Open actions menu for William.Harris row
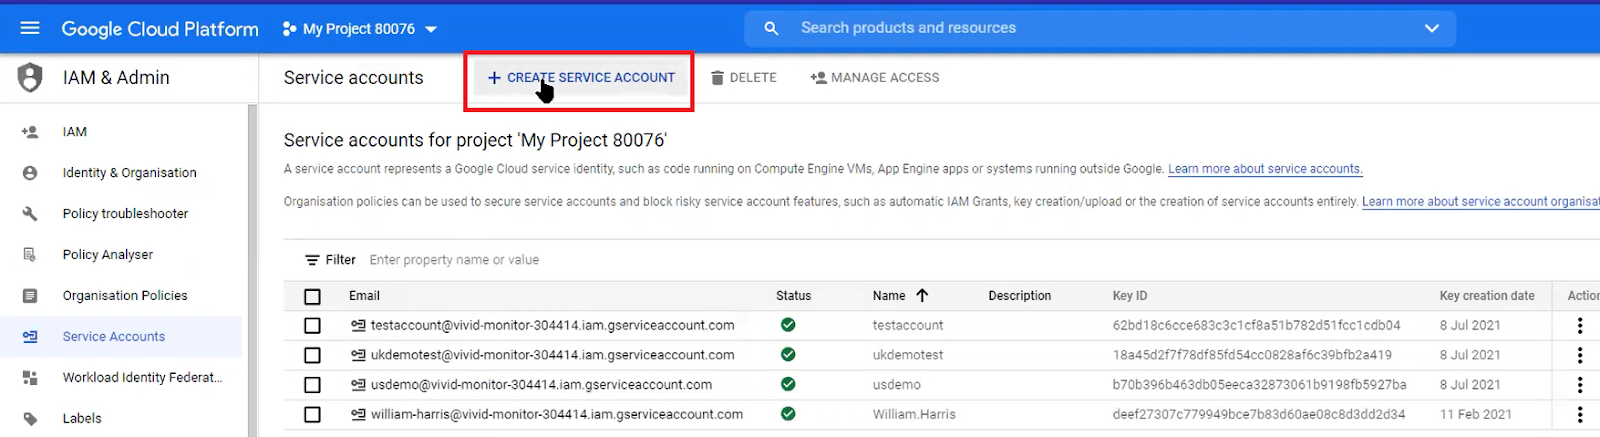This screenshot has height=437, width=1600. (x=1580, y=415)
